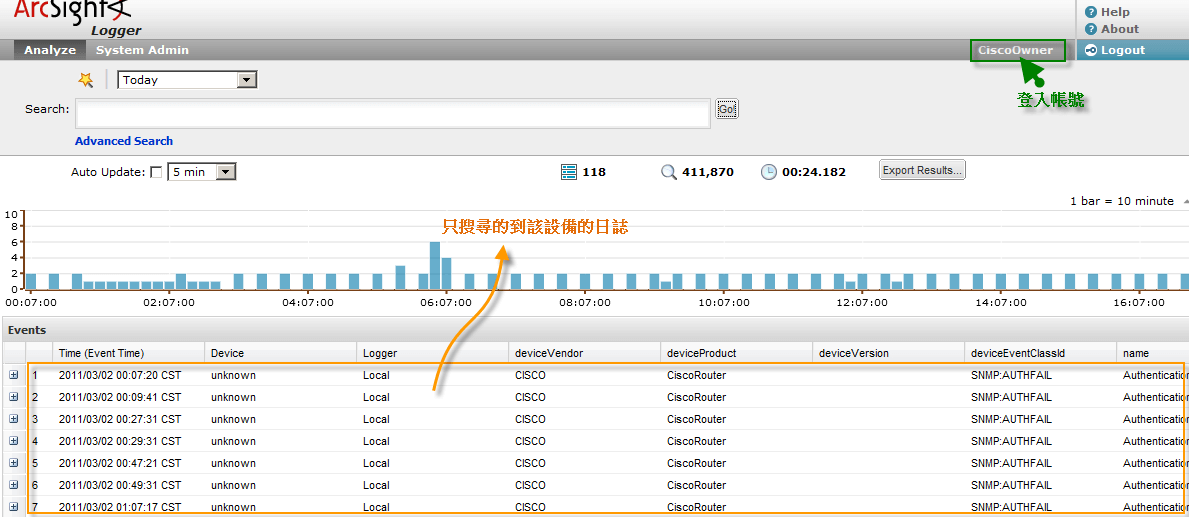Click the tallest histogram bar near 06:07:00
The height and width of the screenshot is (517, 1189).
[435, 265]
